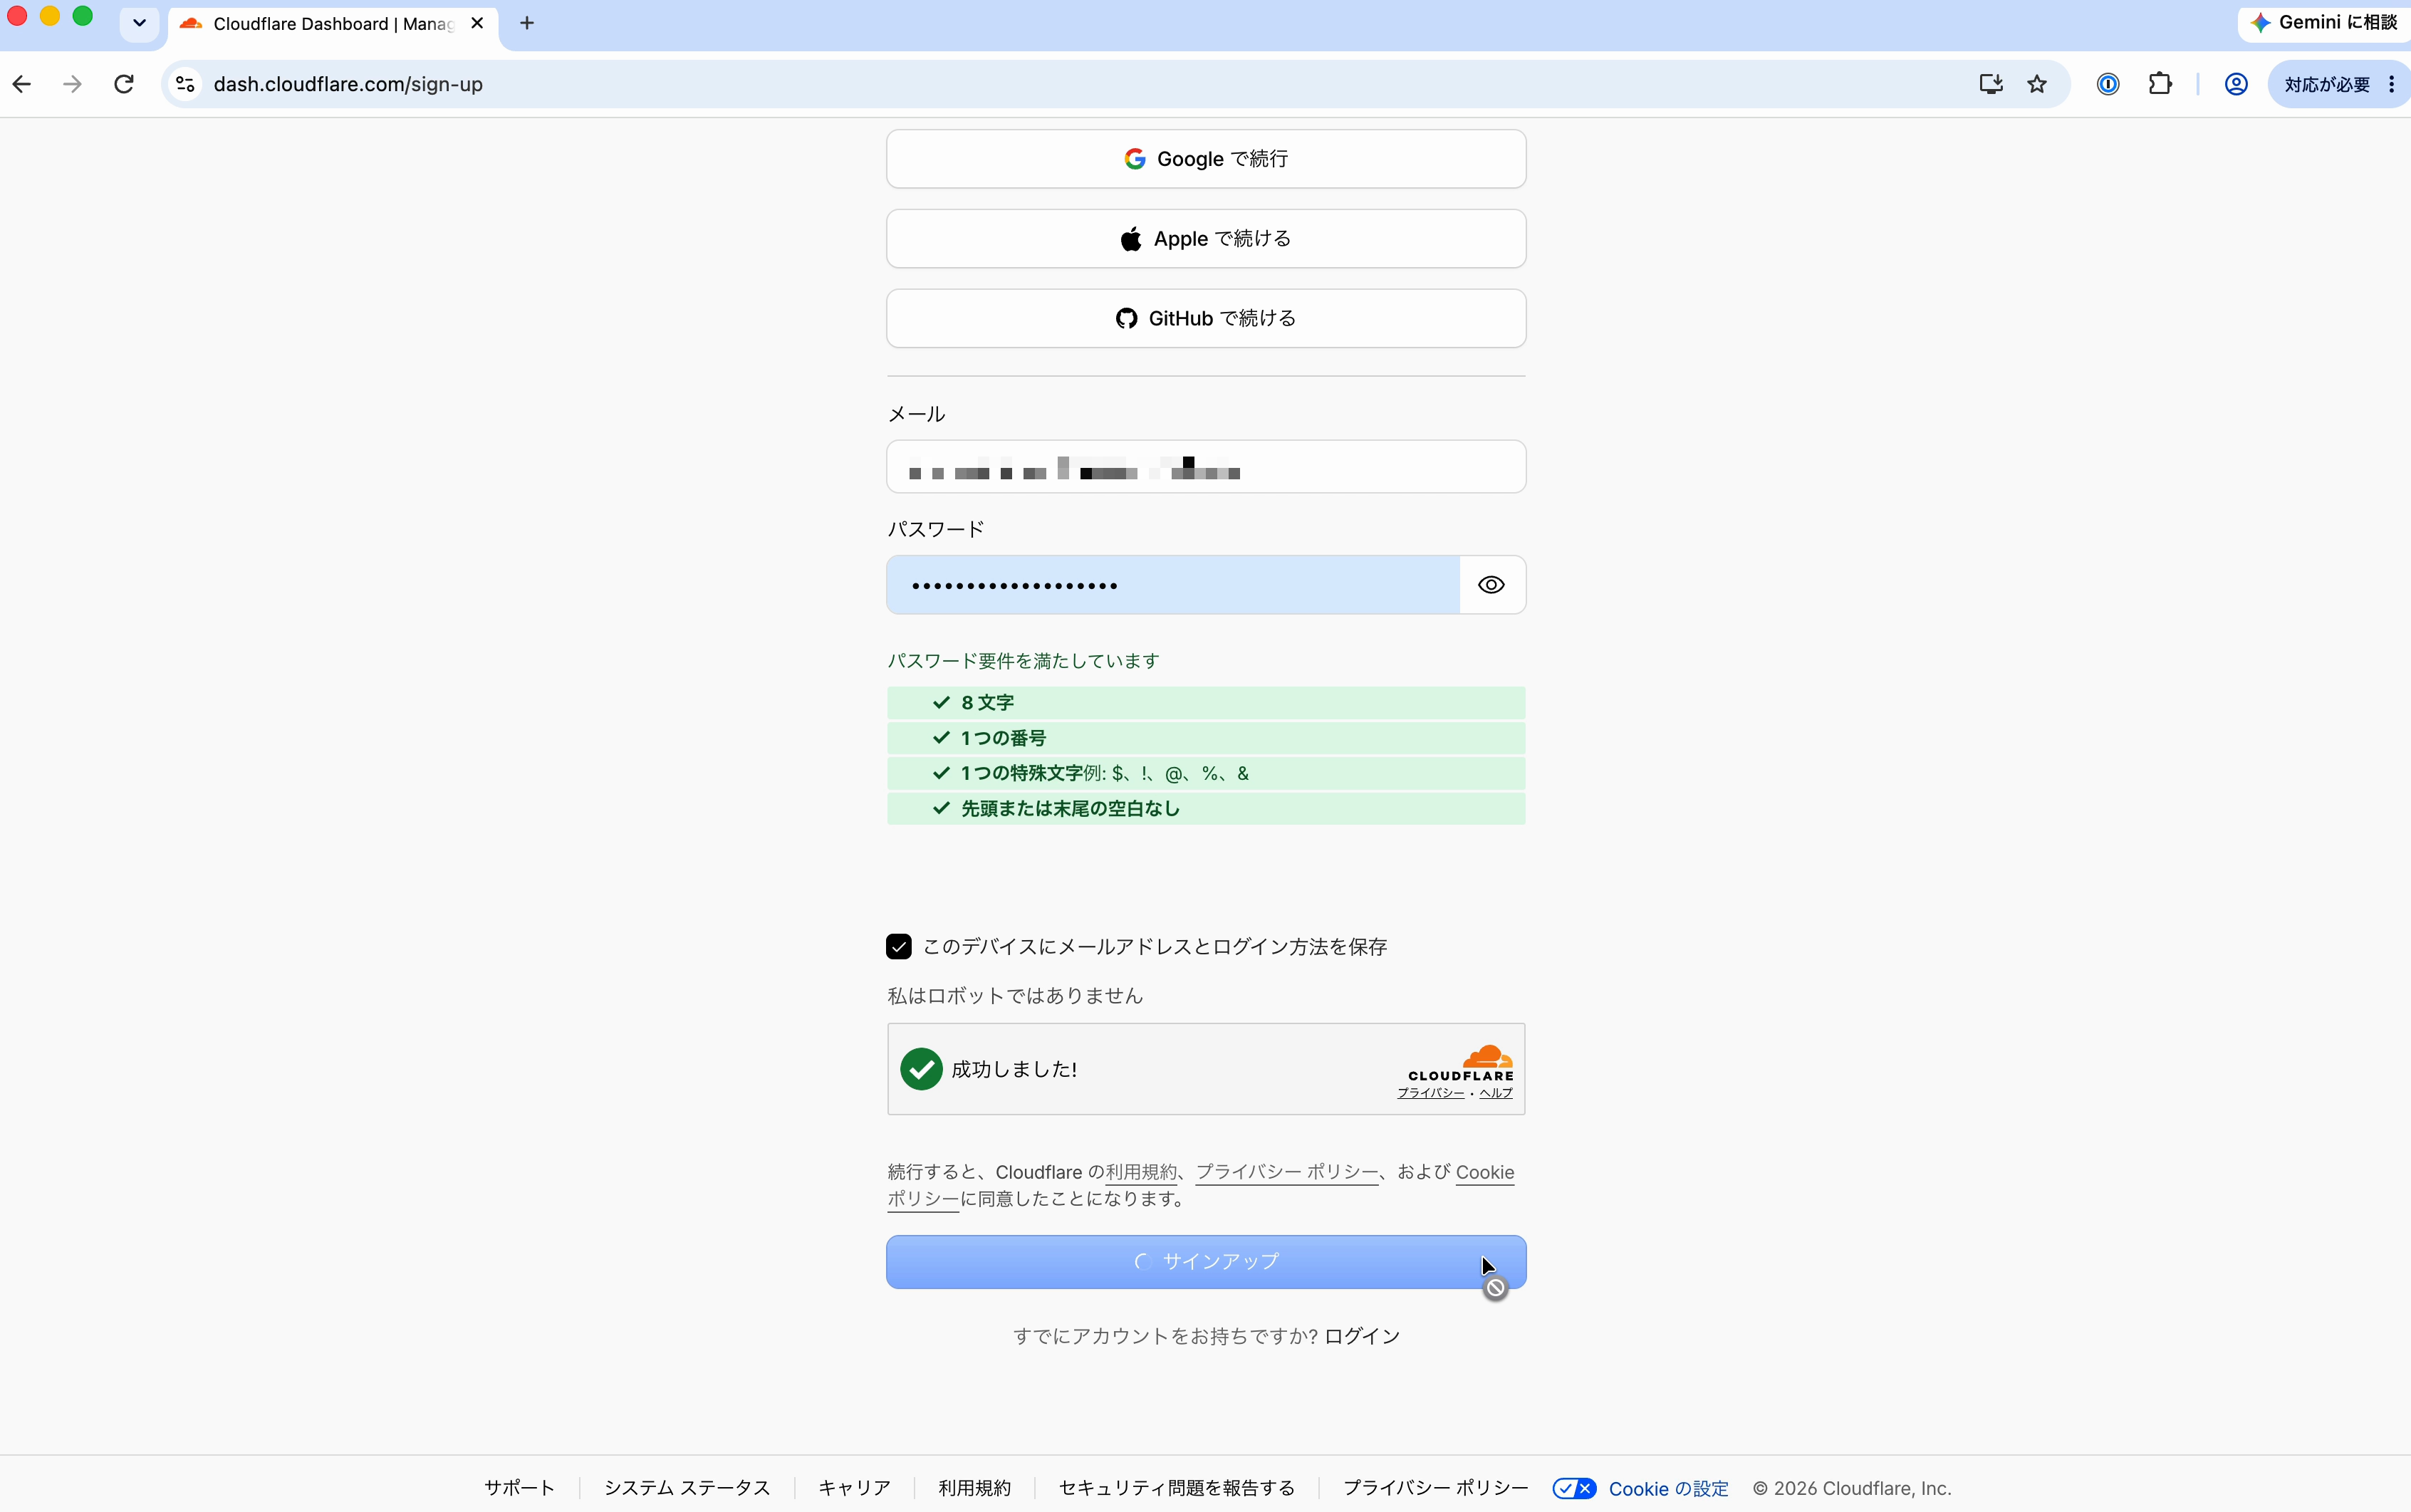Open footer 利用規約 link
The width and height of the screenshot is (2411, 1512).
click(974, 1488)
